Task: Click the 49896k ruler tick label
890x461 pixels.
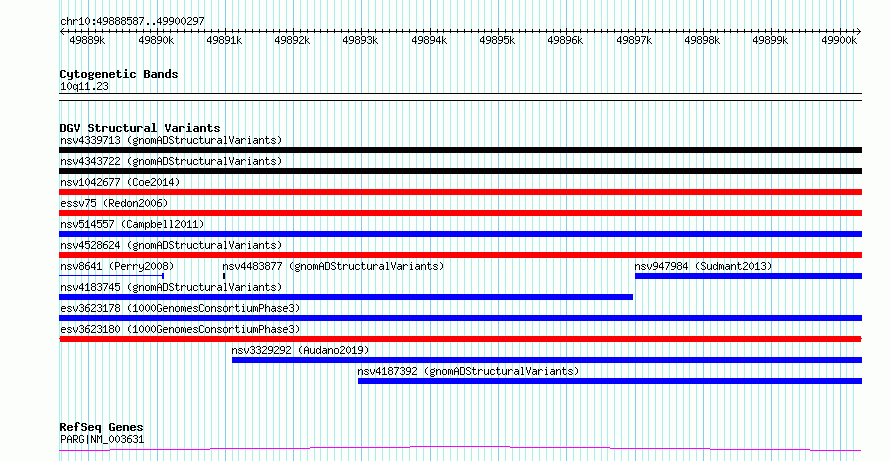Action: [565, 40]
